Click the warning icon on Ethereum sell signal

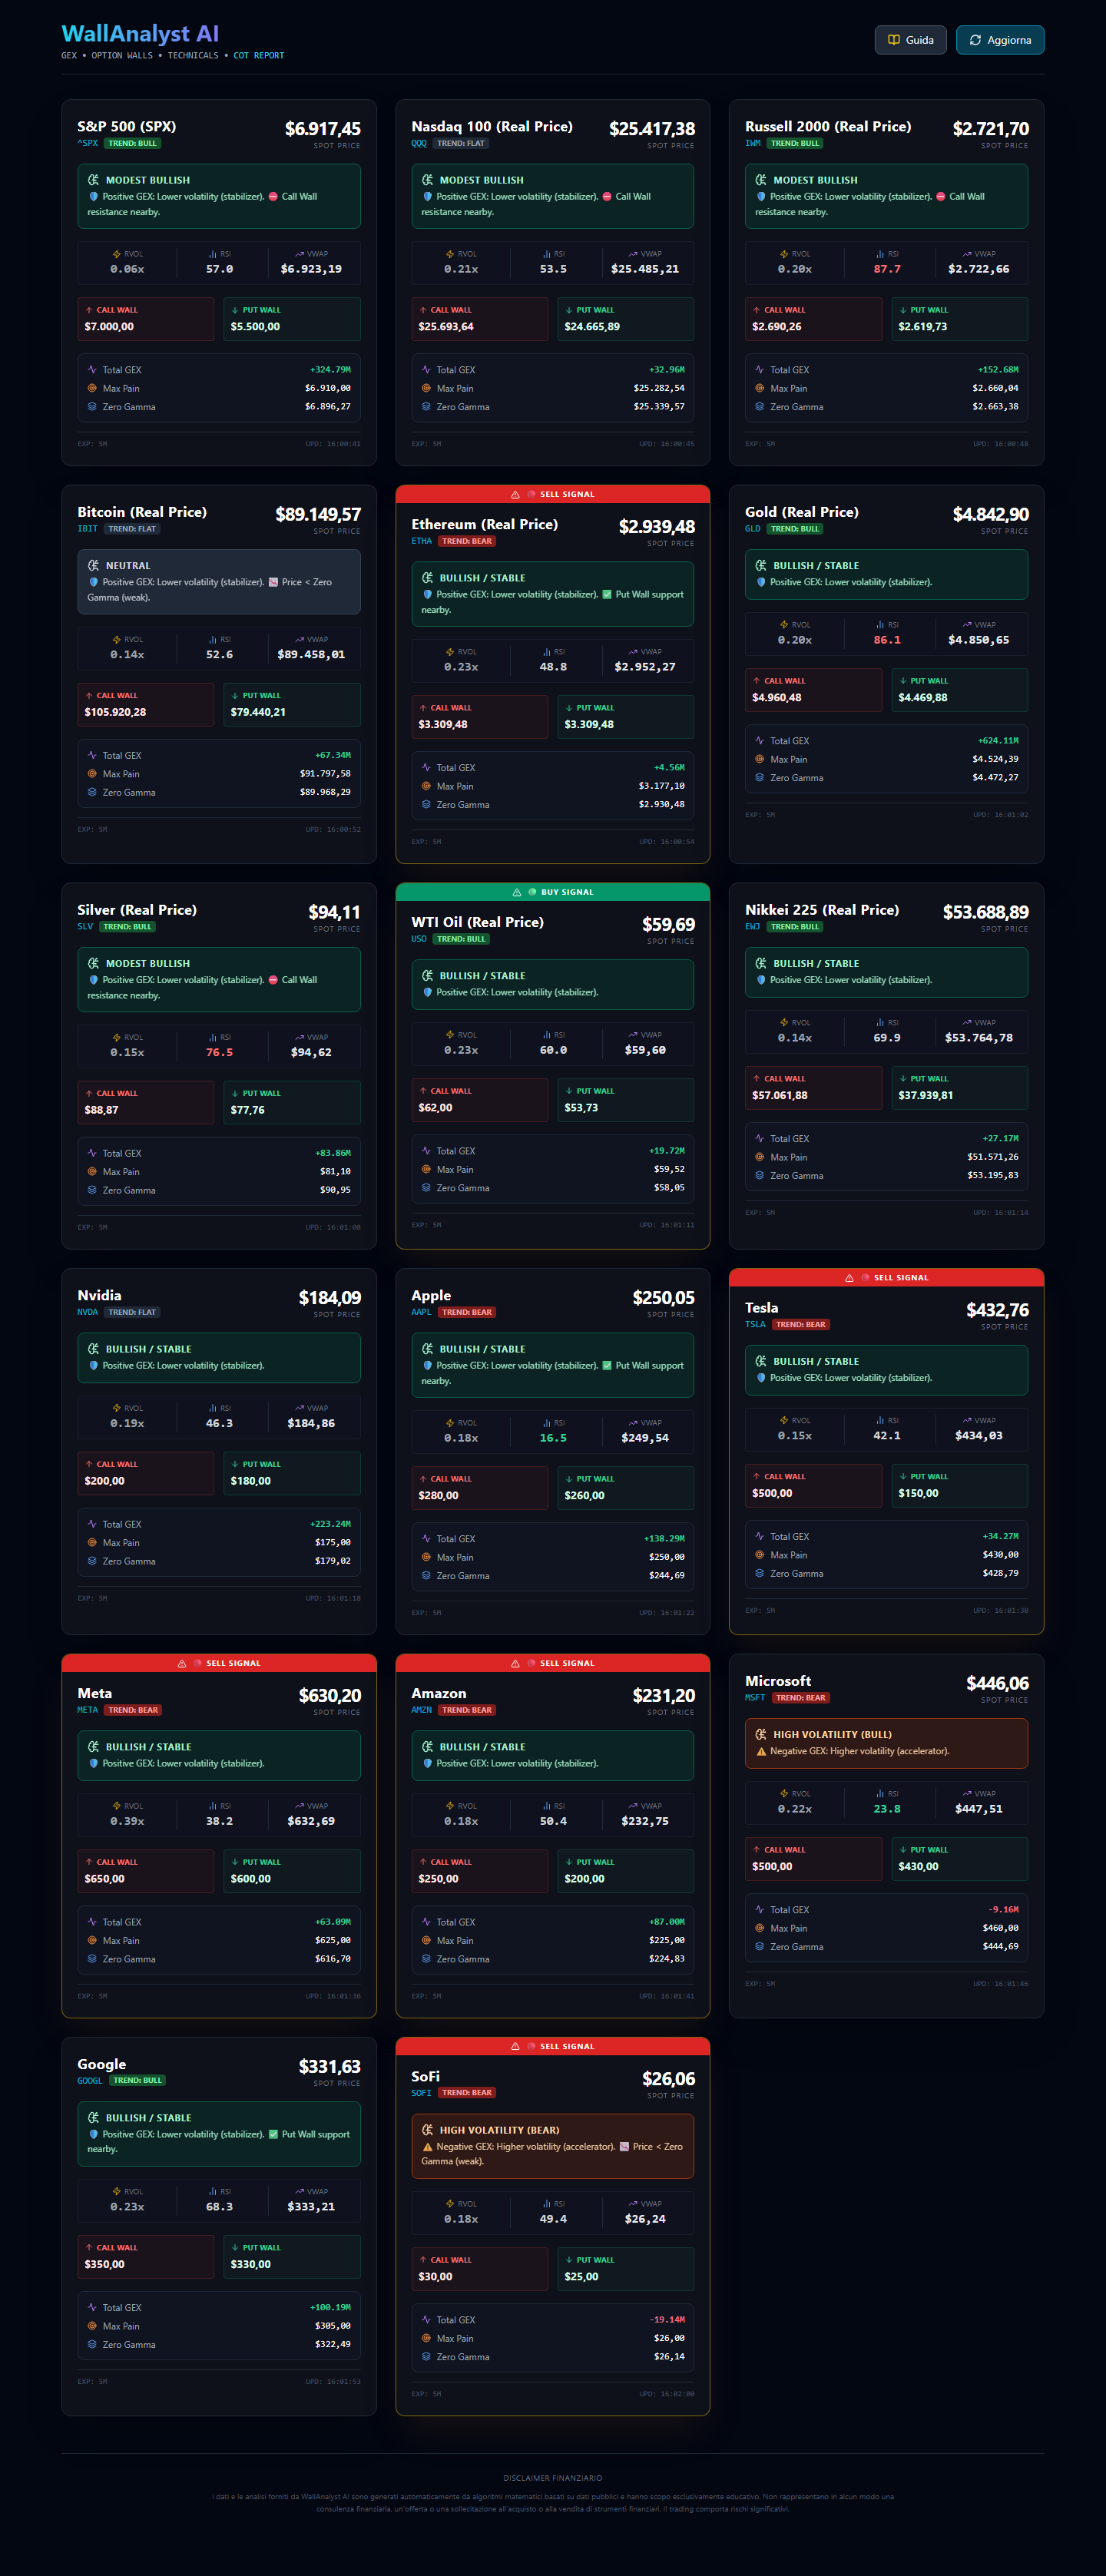[x=515, y=494]
